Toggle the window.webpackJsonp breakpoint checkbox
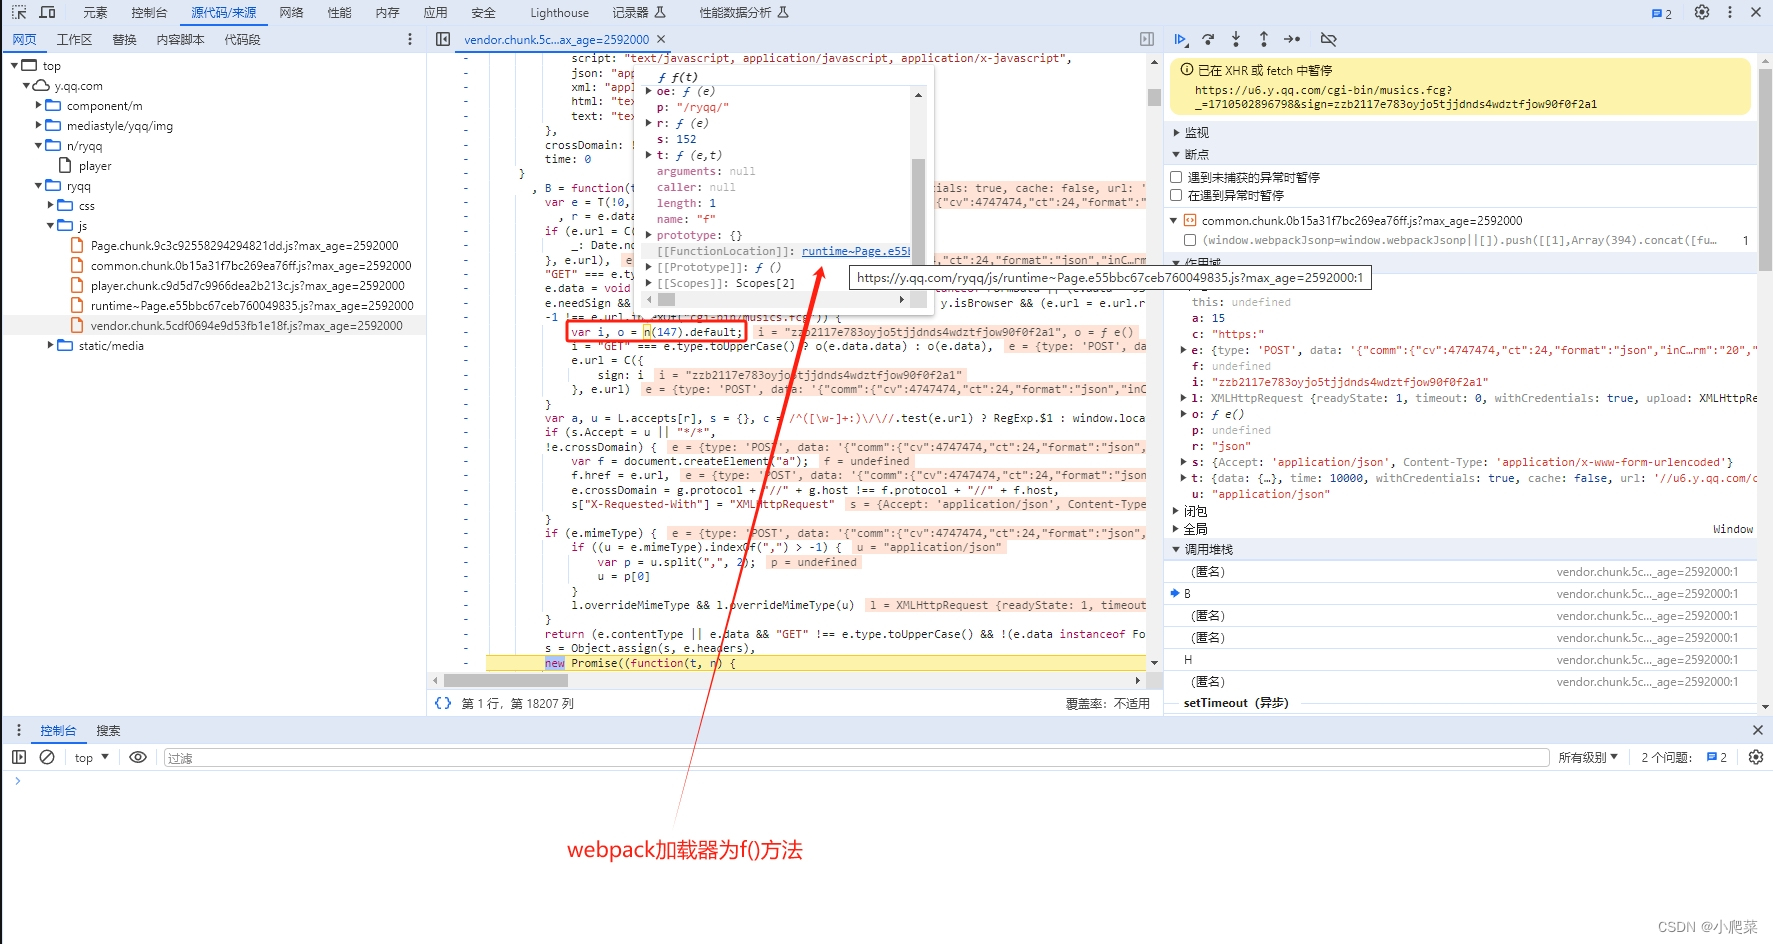The height and width of the screenshot is (944, 1773). (x=1190, y=240)
